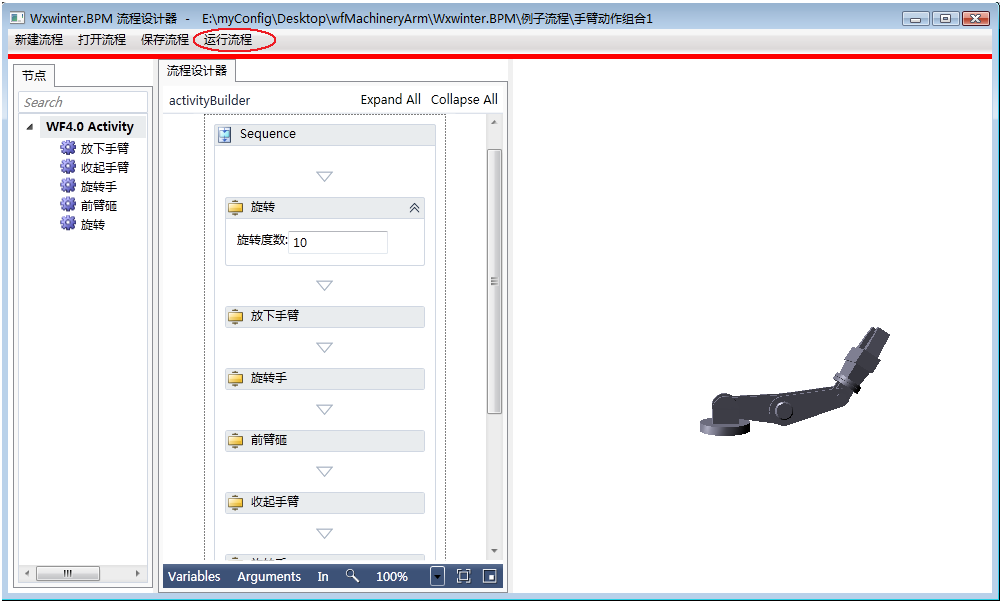Click the node panel scrollbar left arrow
The height and width of the screenshot is (603, 1002).
coord(27,574)
